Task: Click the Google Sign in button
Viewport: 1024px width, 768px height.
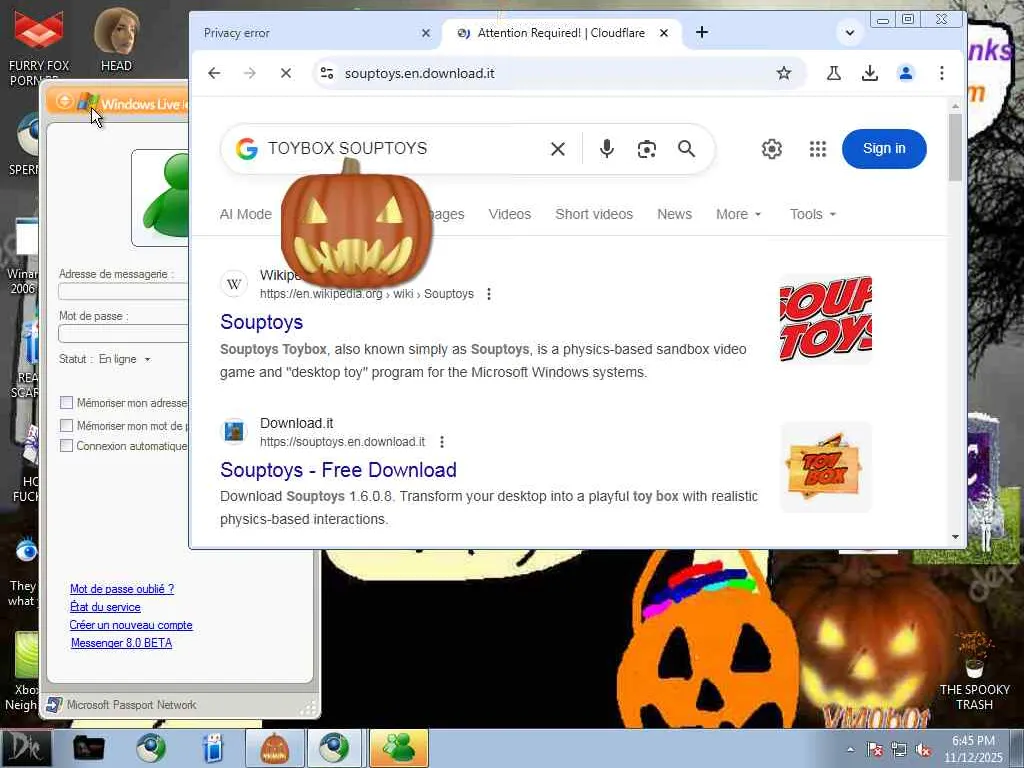Action: tap(884, 149)
